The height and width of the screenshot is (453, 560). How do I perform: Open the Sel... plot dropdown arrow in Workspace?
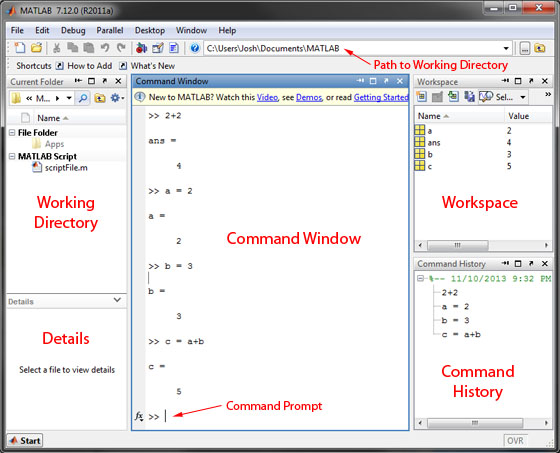tap(523, 97)
